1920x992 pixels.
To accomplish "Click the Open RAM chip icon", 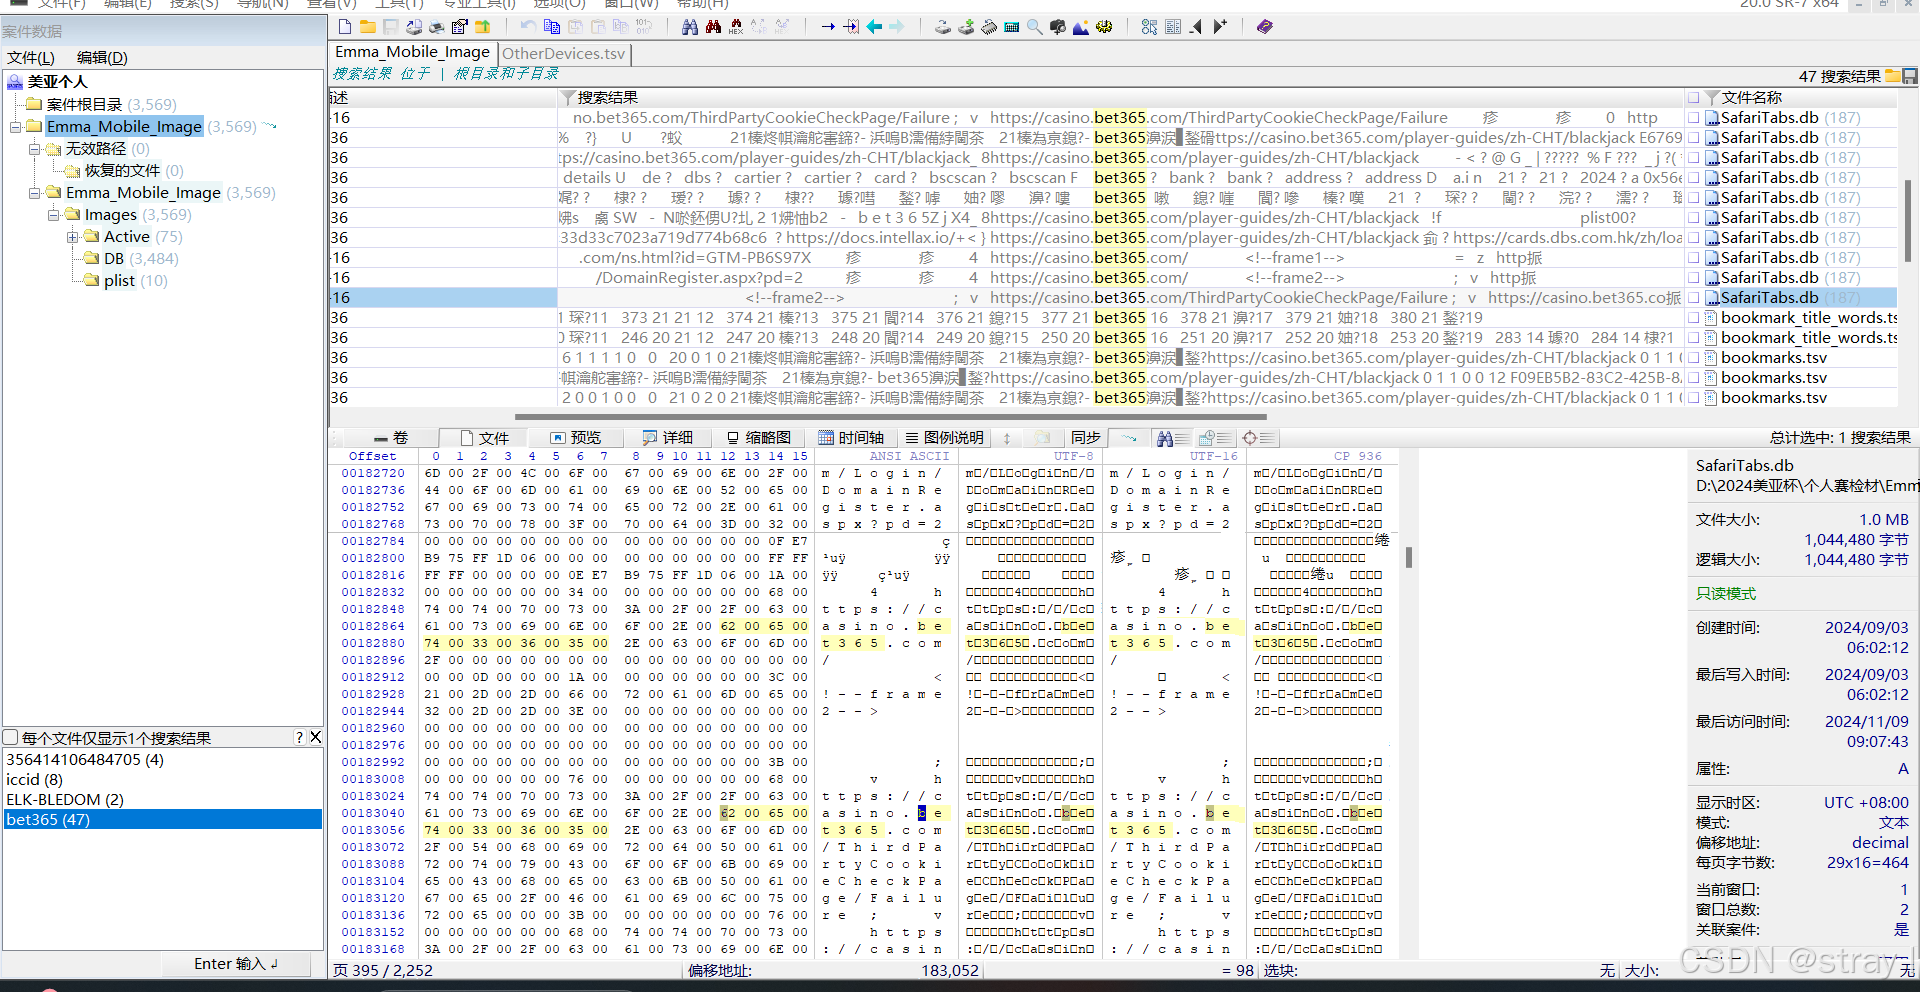I will point(989,27).
